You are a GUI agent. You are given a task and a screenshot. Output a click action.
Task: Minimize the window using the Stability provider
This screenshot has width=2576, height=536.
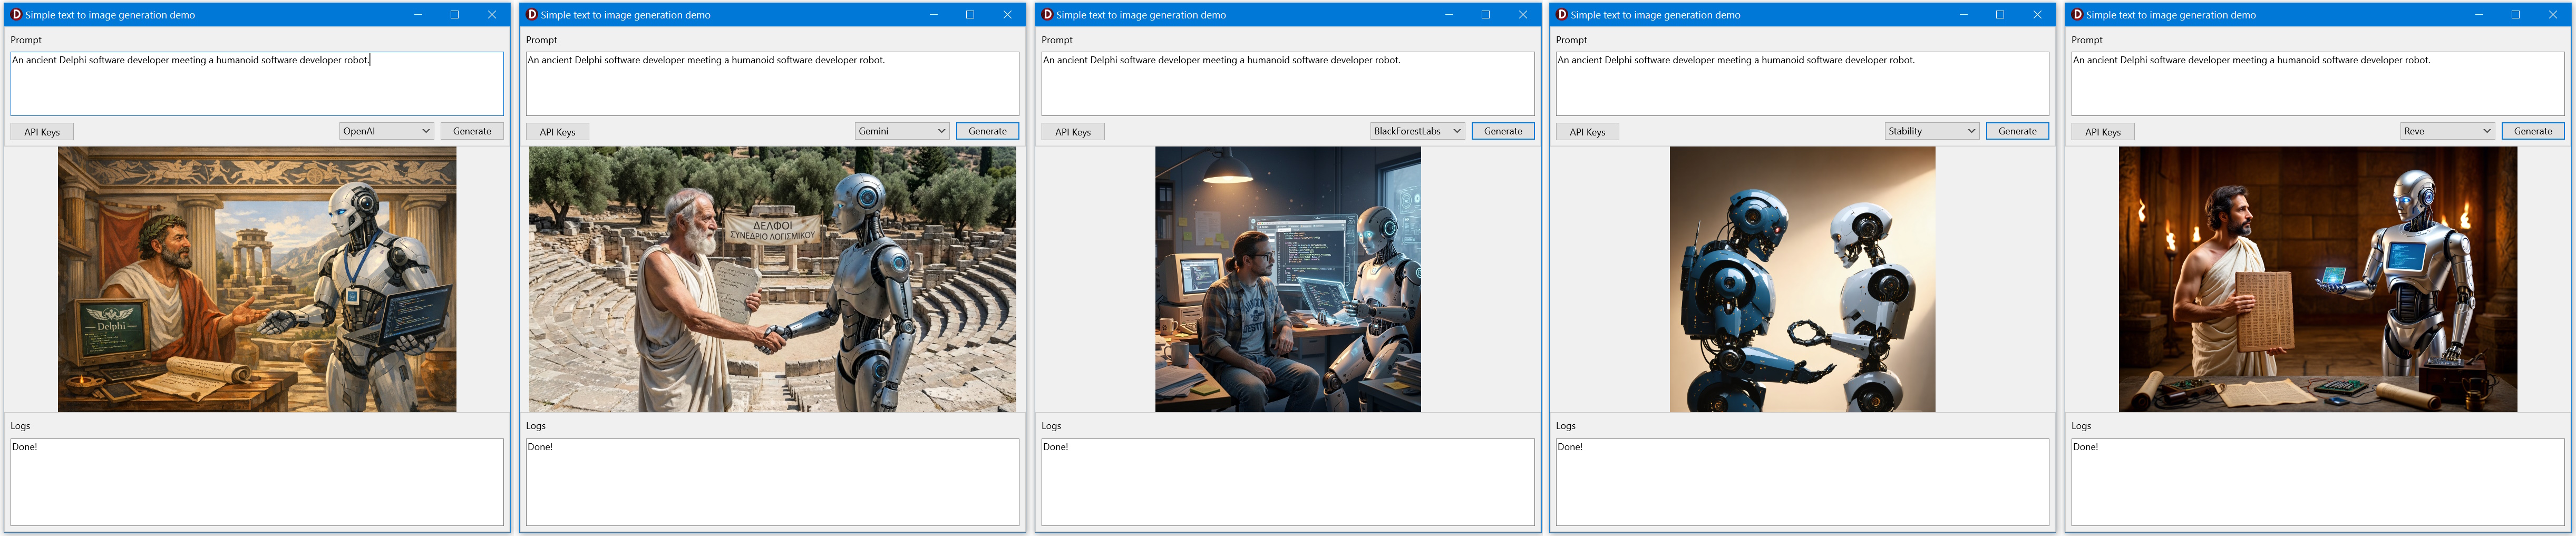[x=1963, y=15]
